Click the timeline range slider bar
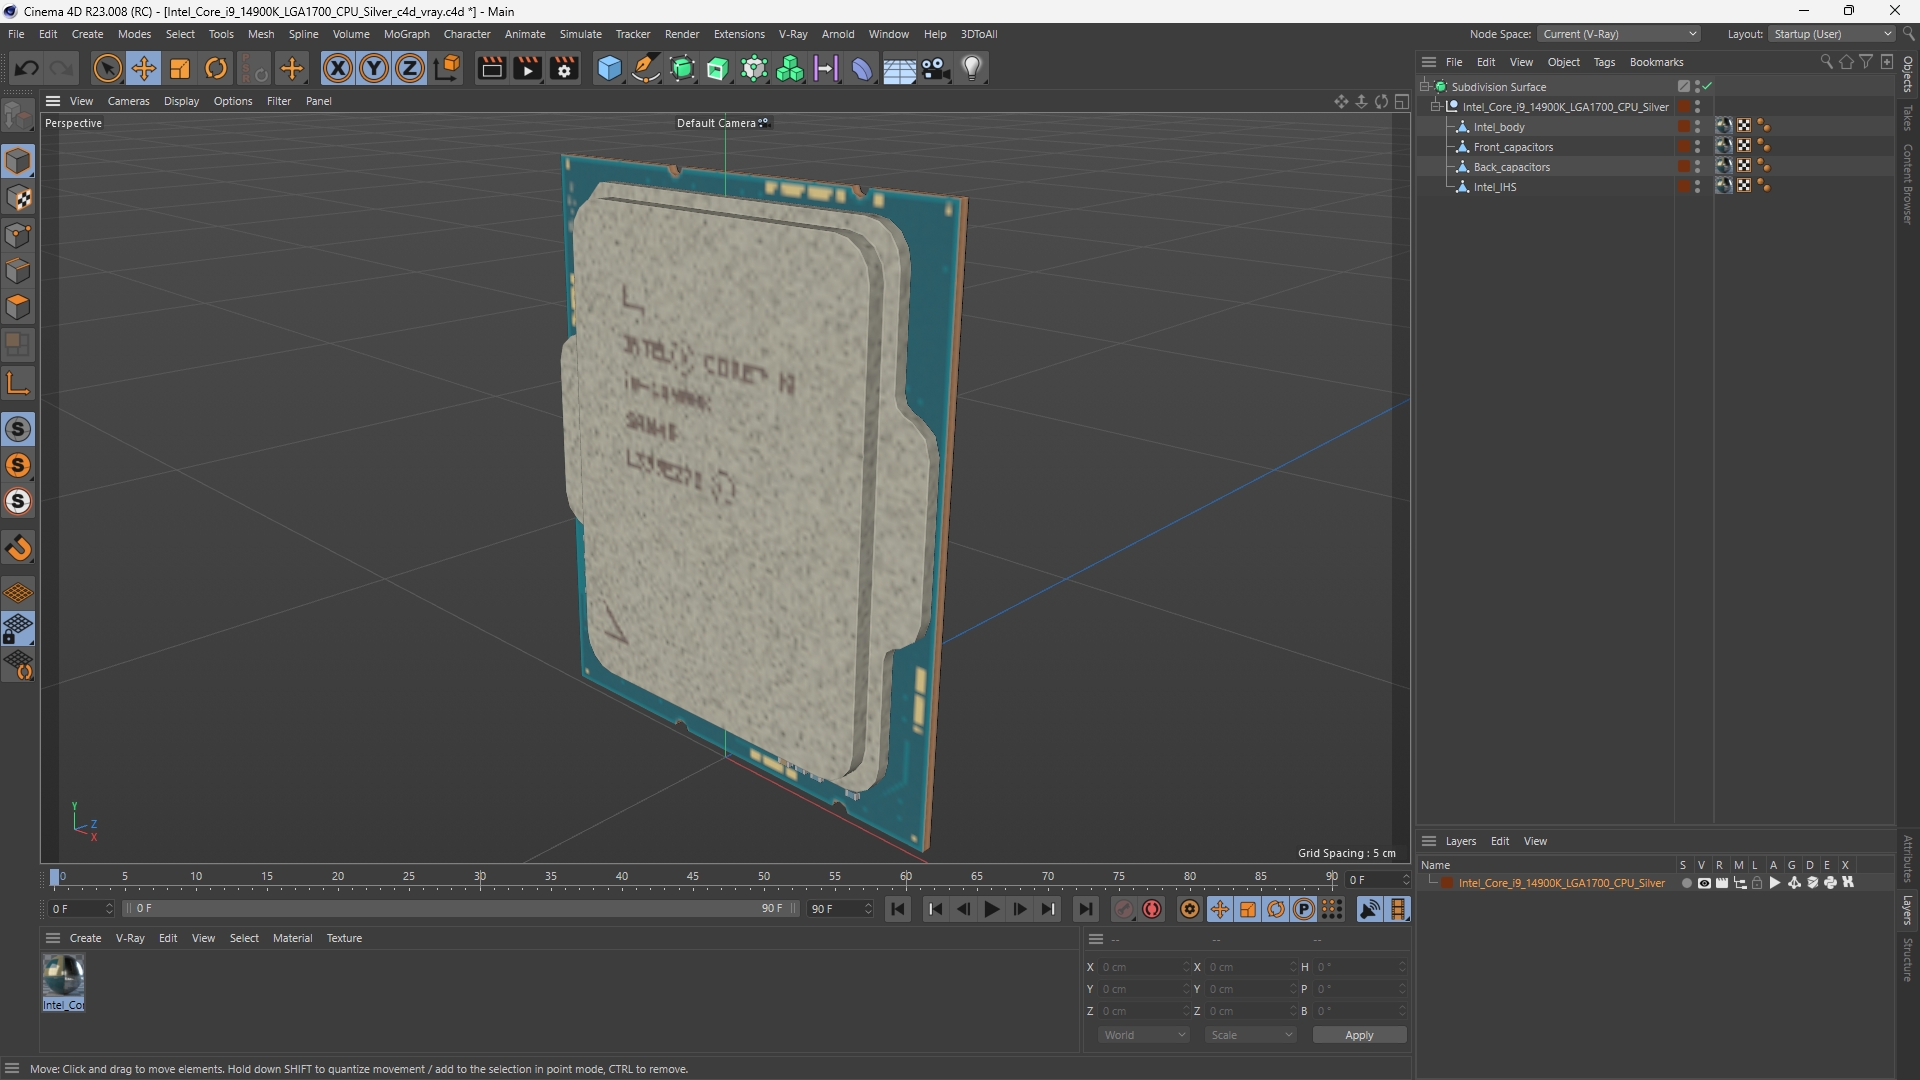This screenshot has height=1080, width=1920. [x=460, y=909]
